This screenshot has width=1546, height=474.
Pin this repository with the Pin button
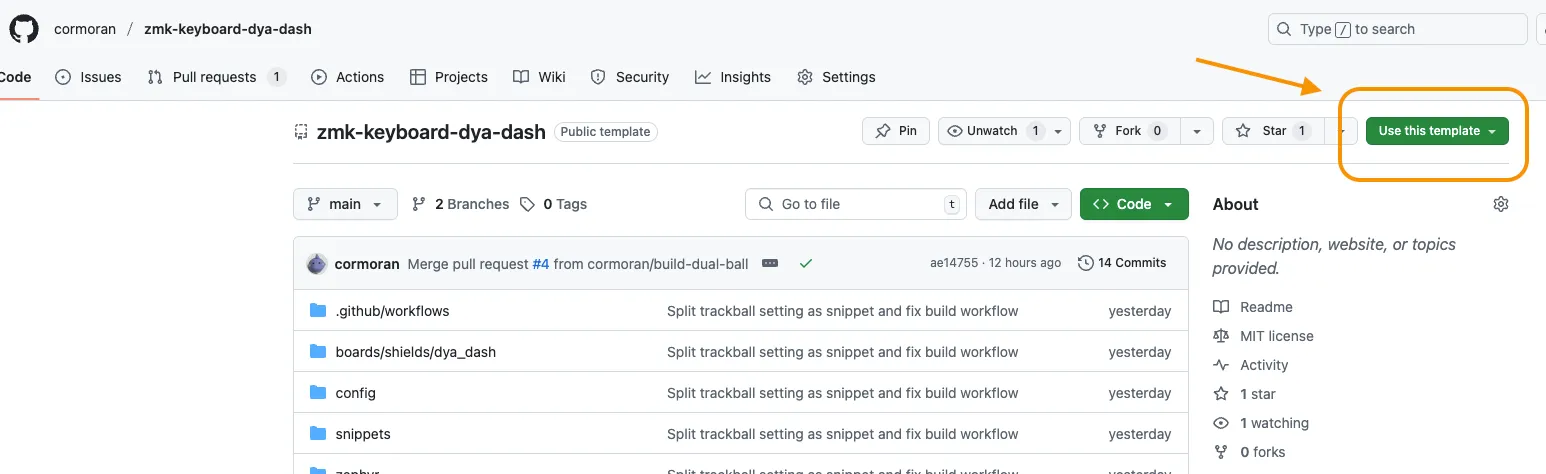tap(896, 131)
